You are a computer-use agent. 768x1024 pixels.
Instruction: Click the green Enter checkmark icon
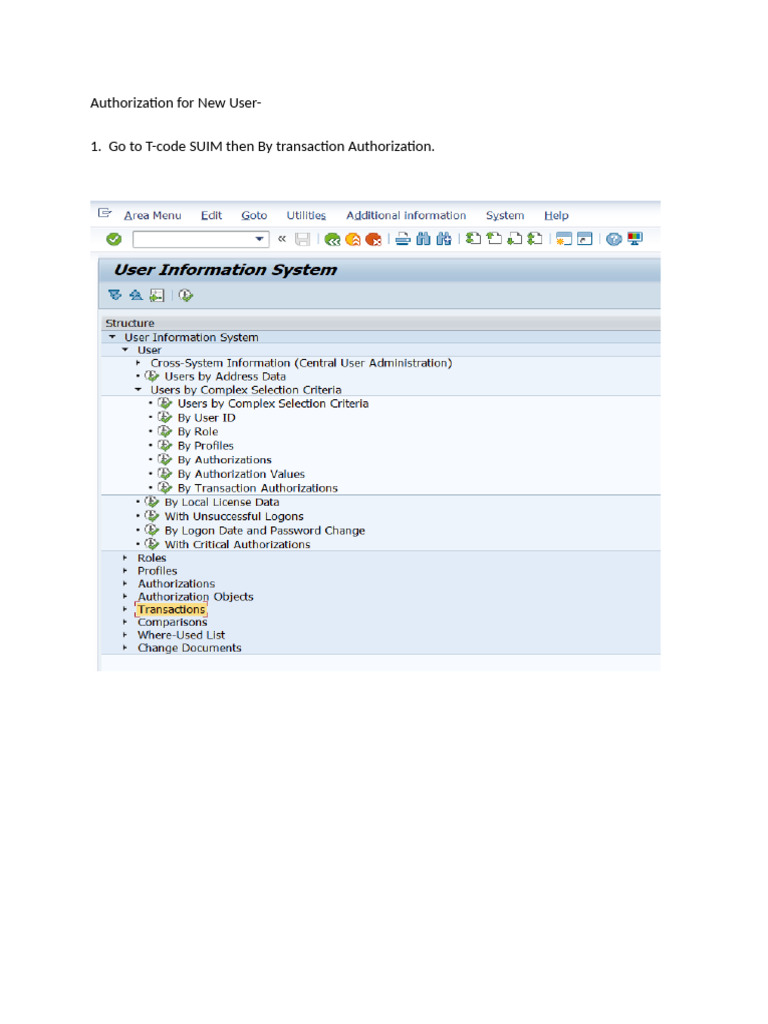click(x=114, y=240)
